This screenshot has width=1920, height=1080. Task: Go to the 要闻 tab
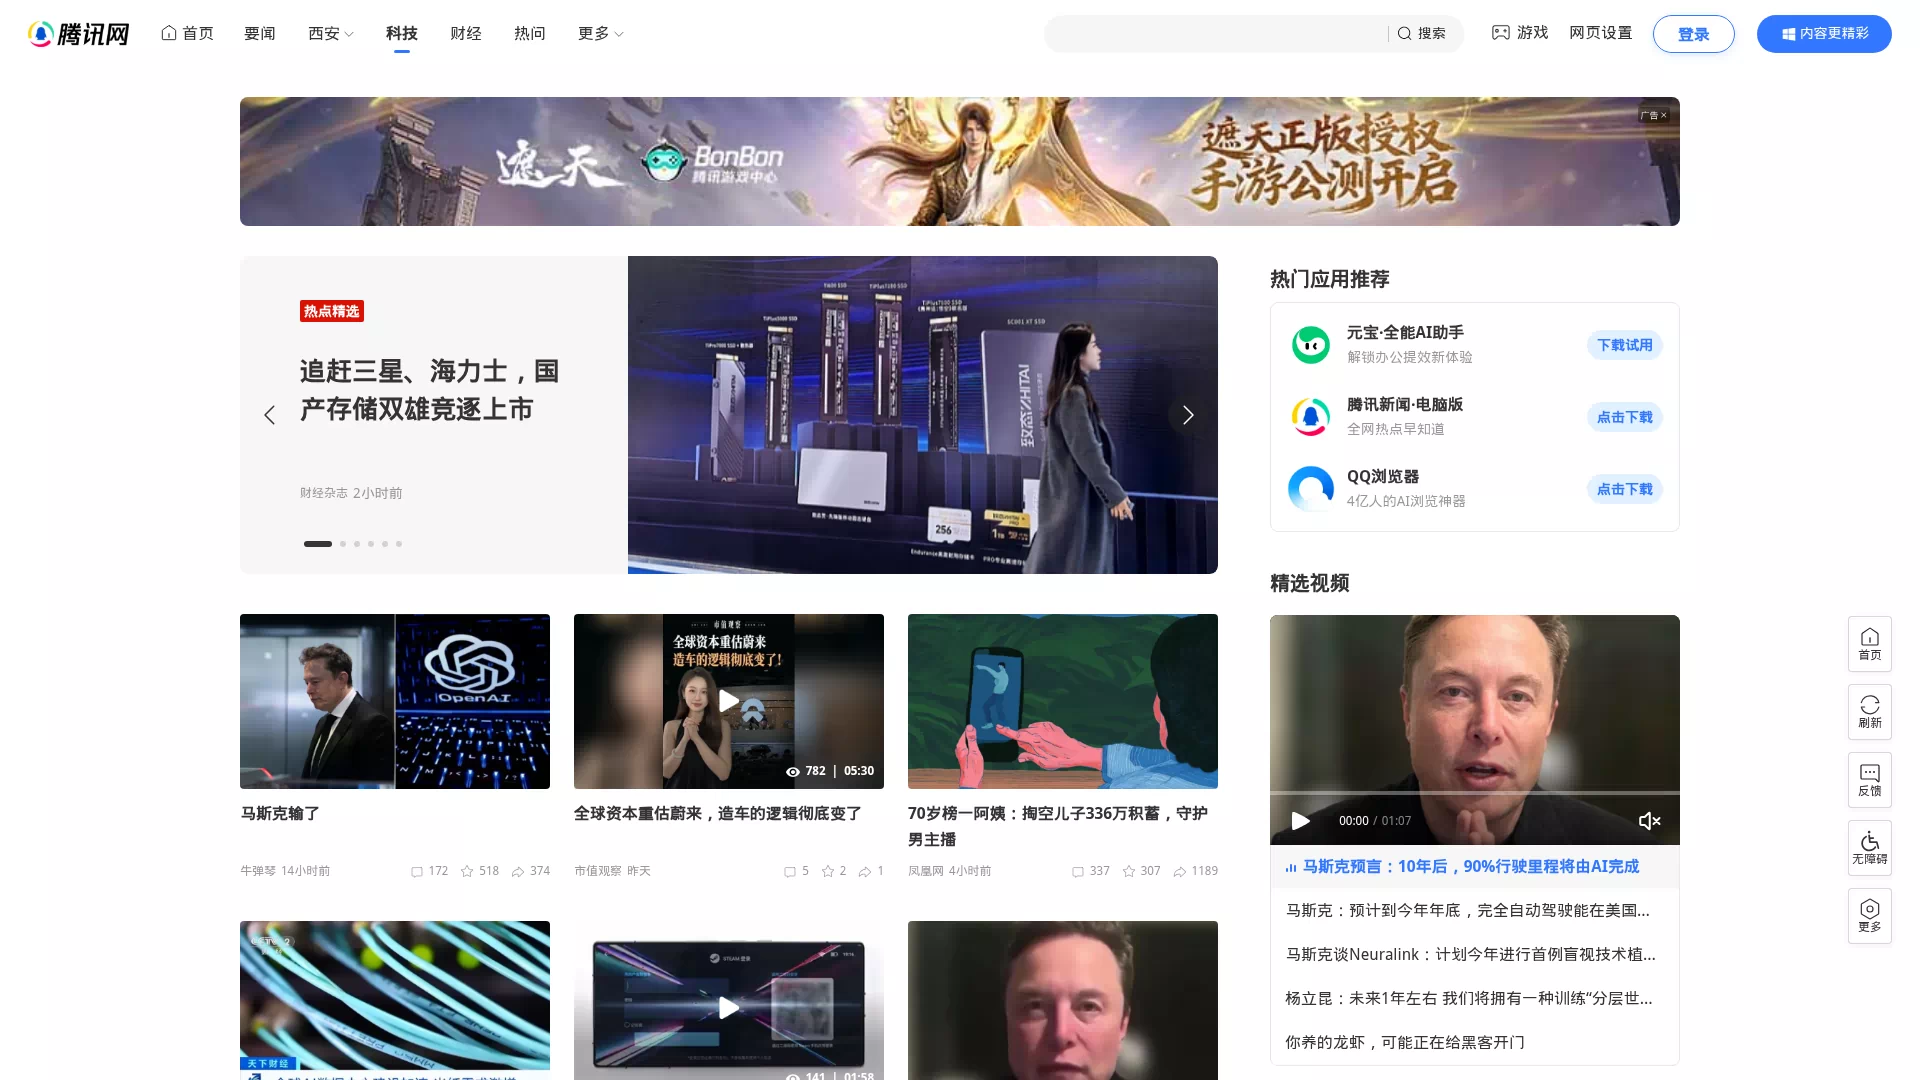coord(260,33)
